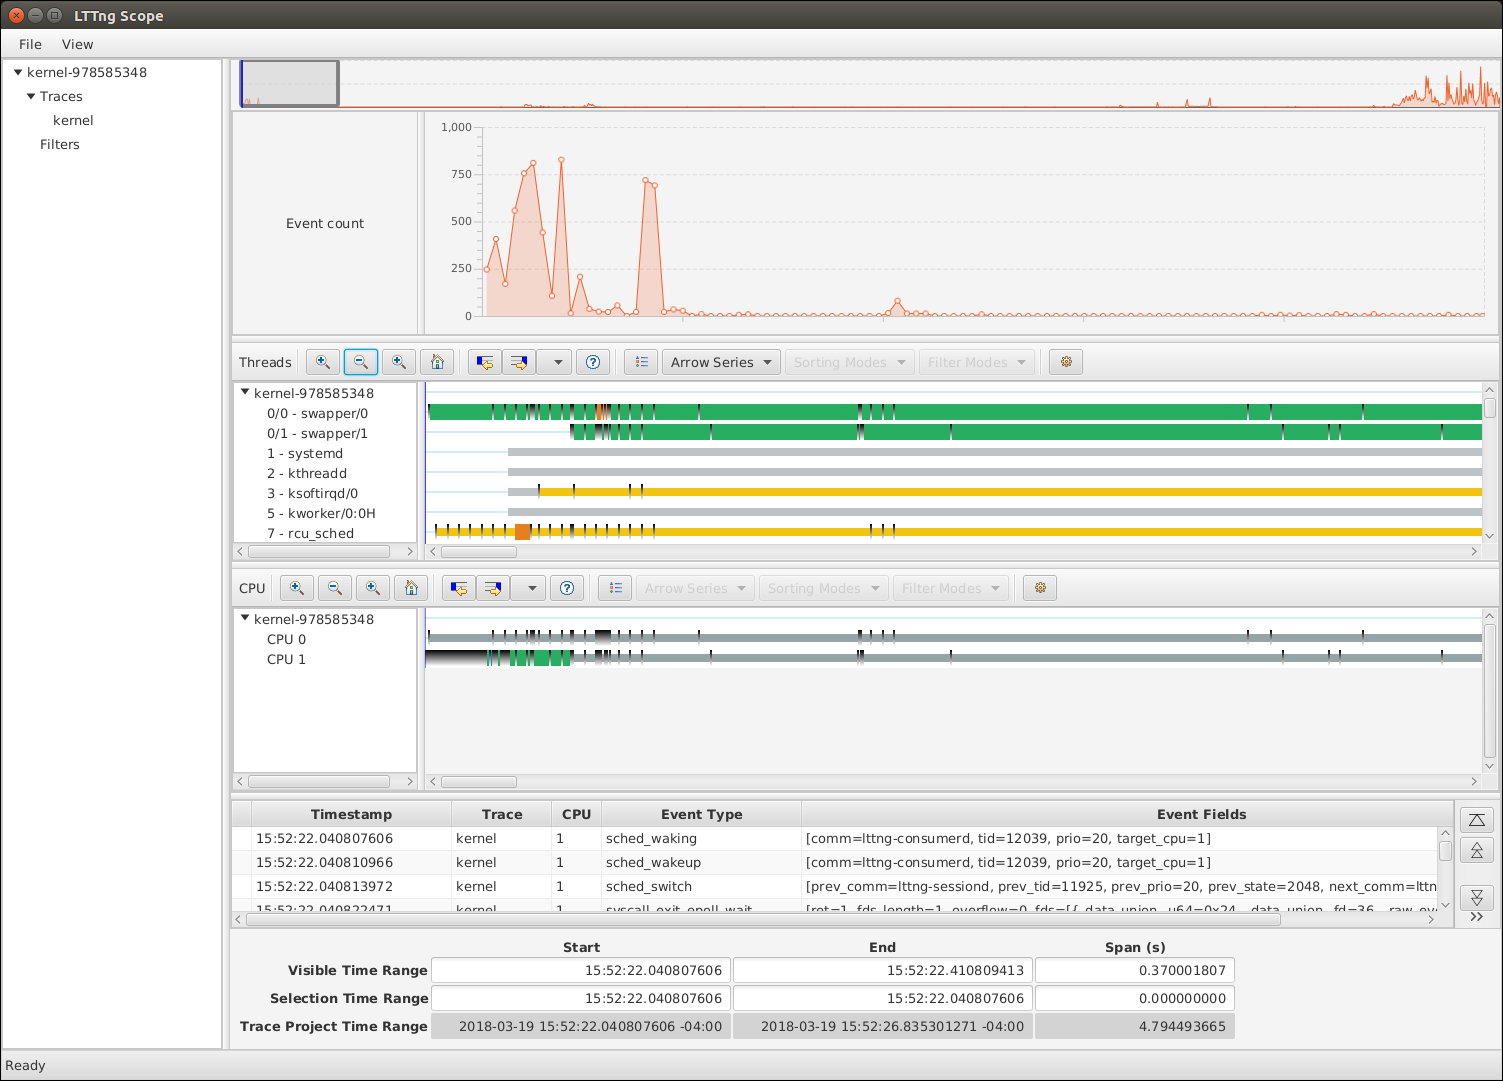Open the Threads Filter Modes dropdown

pyautogui.click(x=976, y=362)
